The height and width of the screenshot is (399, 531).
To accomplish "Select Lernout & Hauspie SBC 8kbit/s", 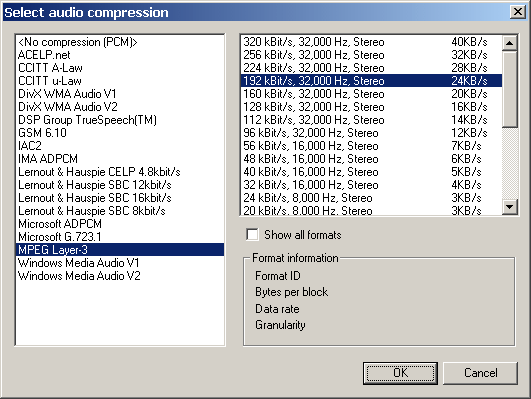I will (x=120, y=211).
